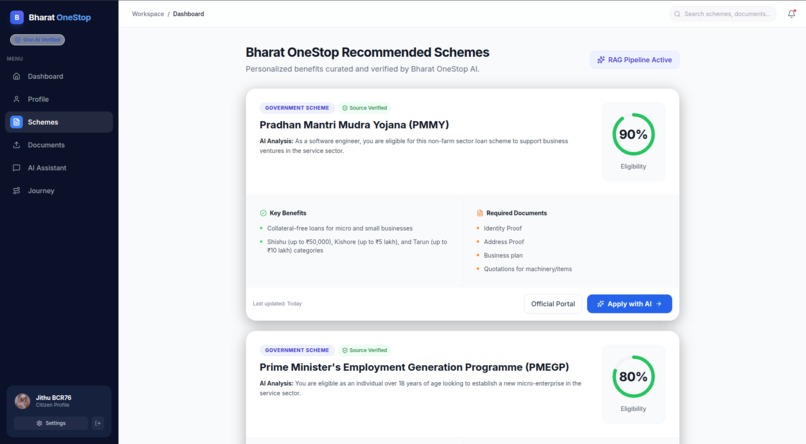Open Documents menu item
806x444 pixels.
[59, 145]
